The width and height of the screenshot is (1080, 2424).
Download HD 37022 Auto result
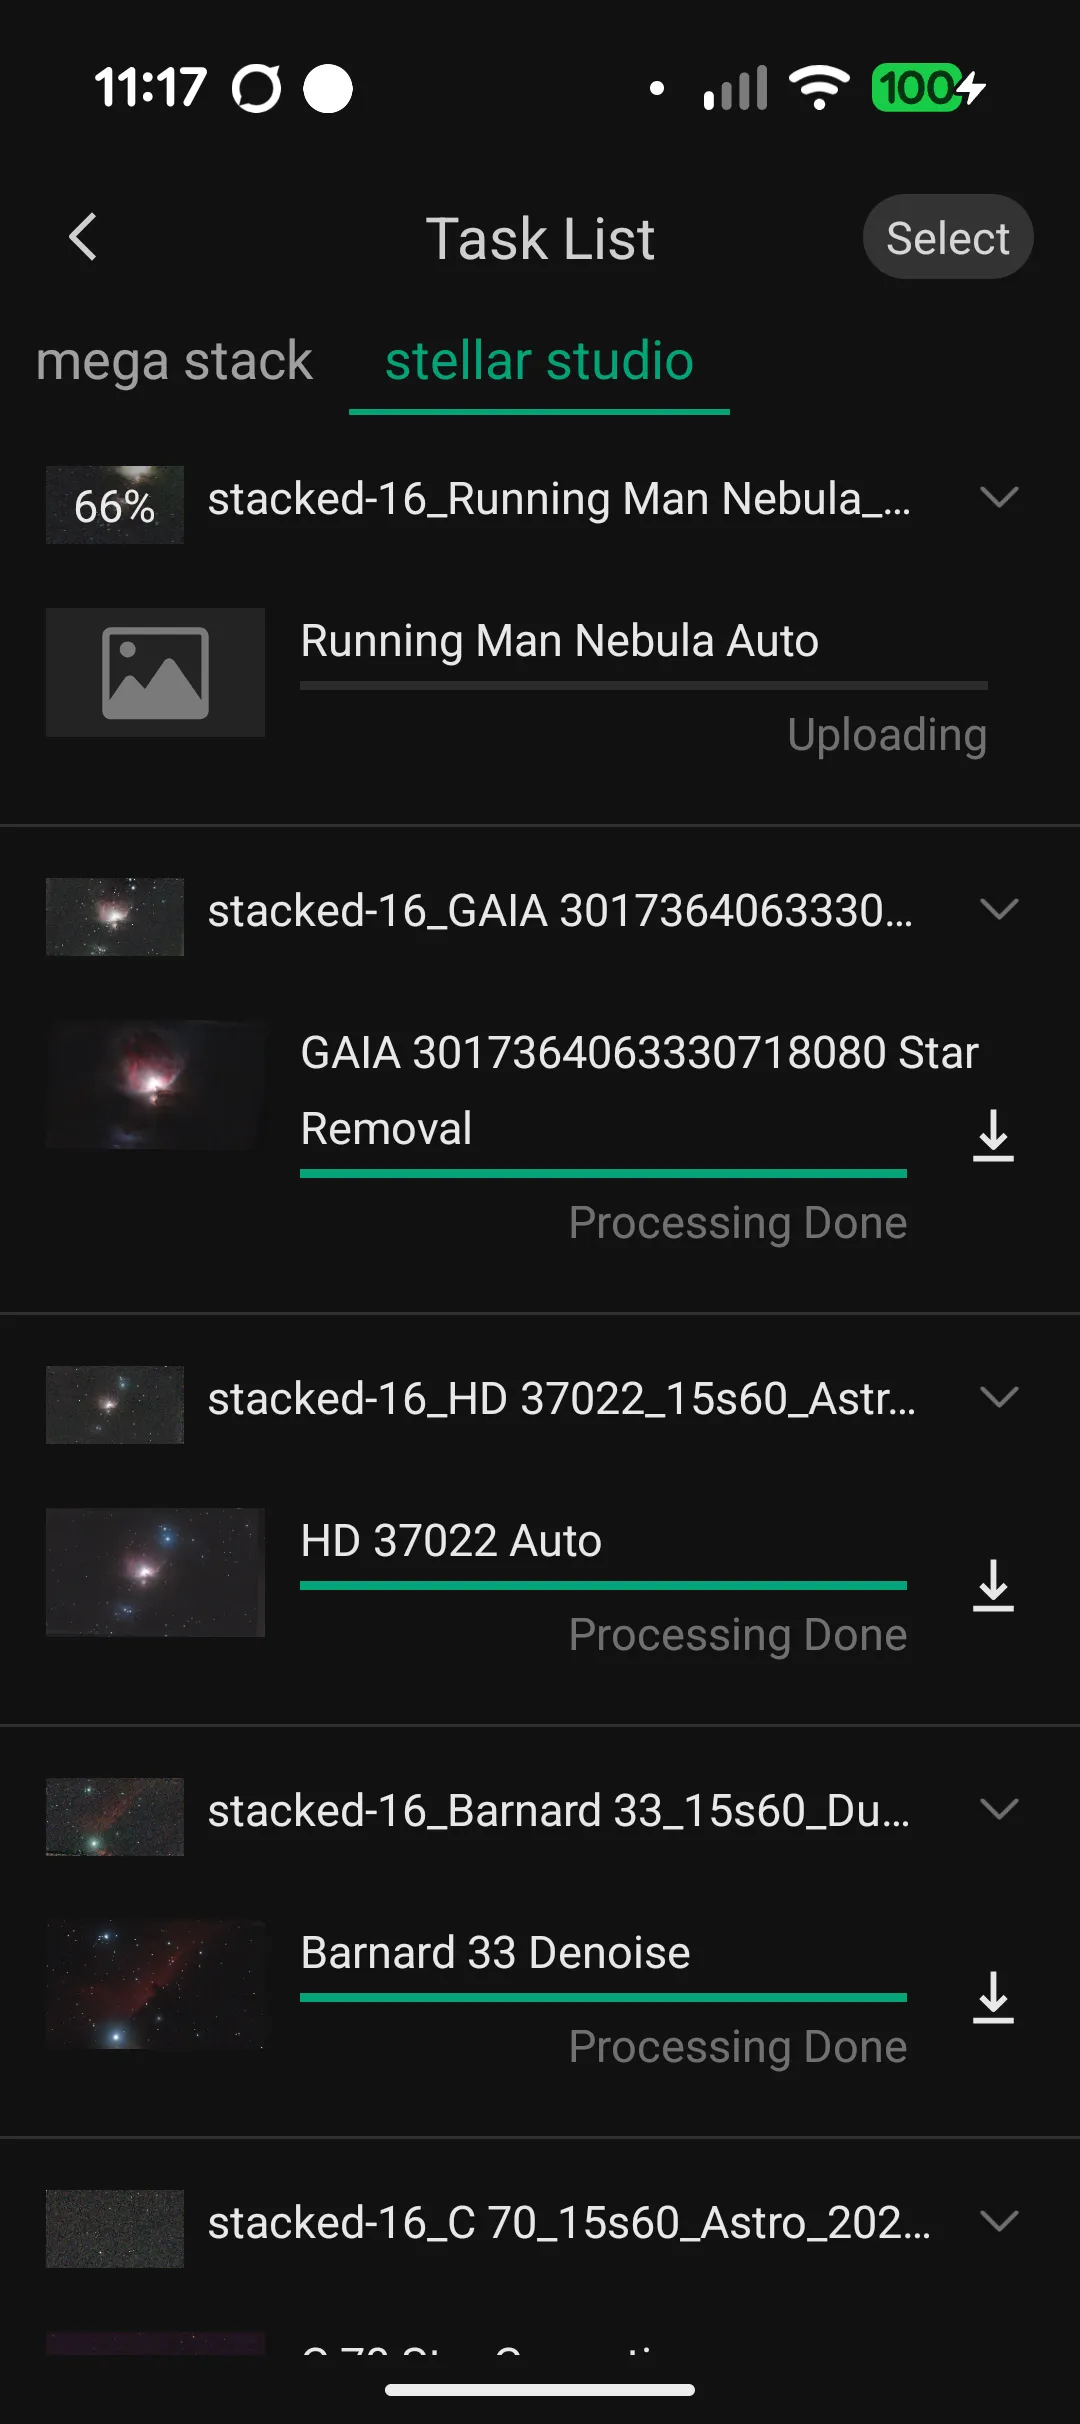click(x=993, y=1586)
